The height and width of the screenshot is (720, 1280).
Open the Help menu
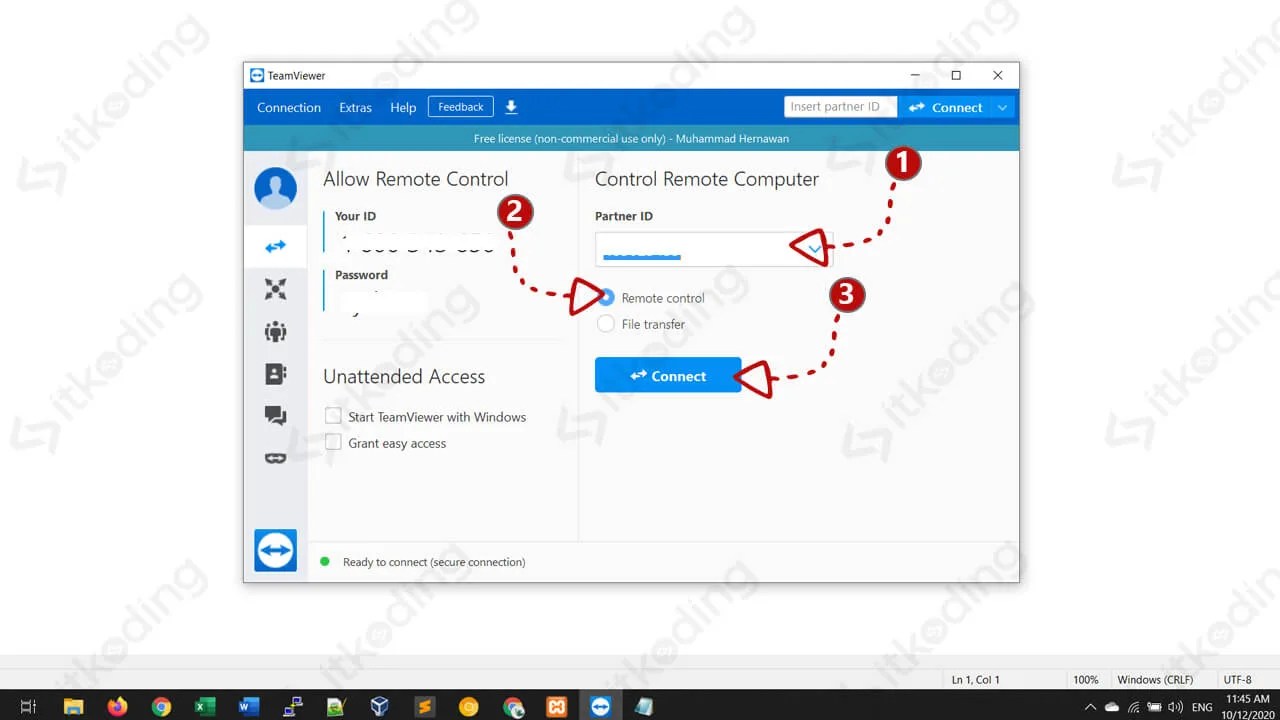coord(403,107)
